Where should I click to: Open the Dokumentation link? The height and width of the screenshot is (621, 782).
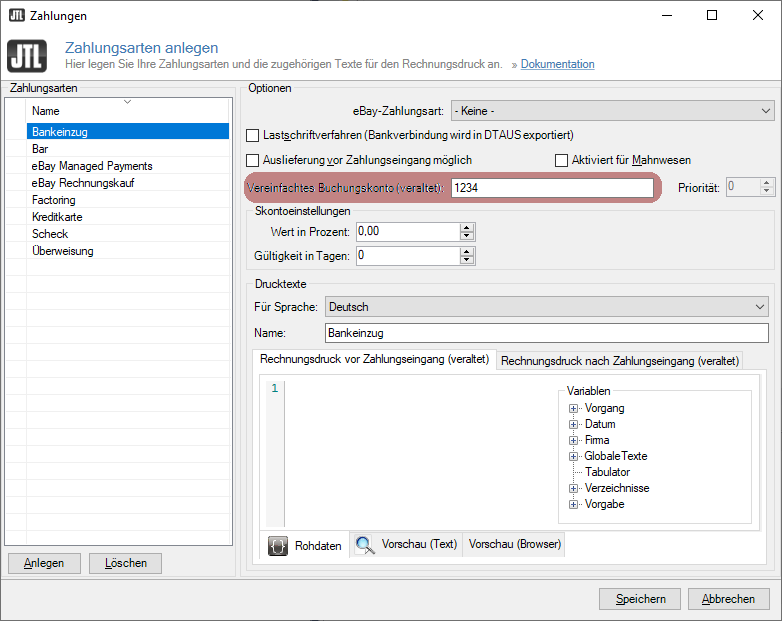click(x=557, y=64)
